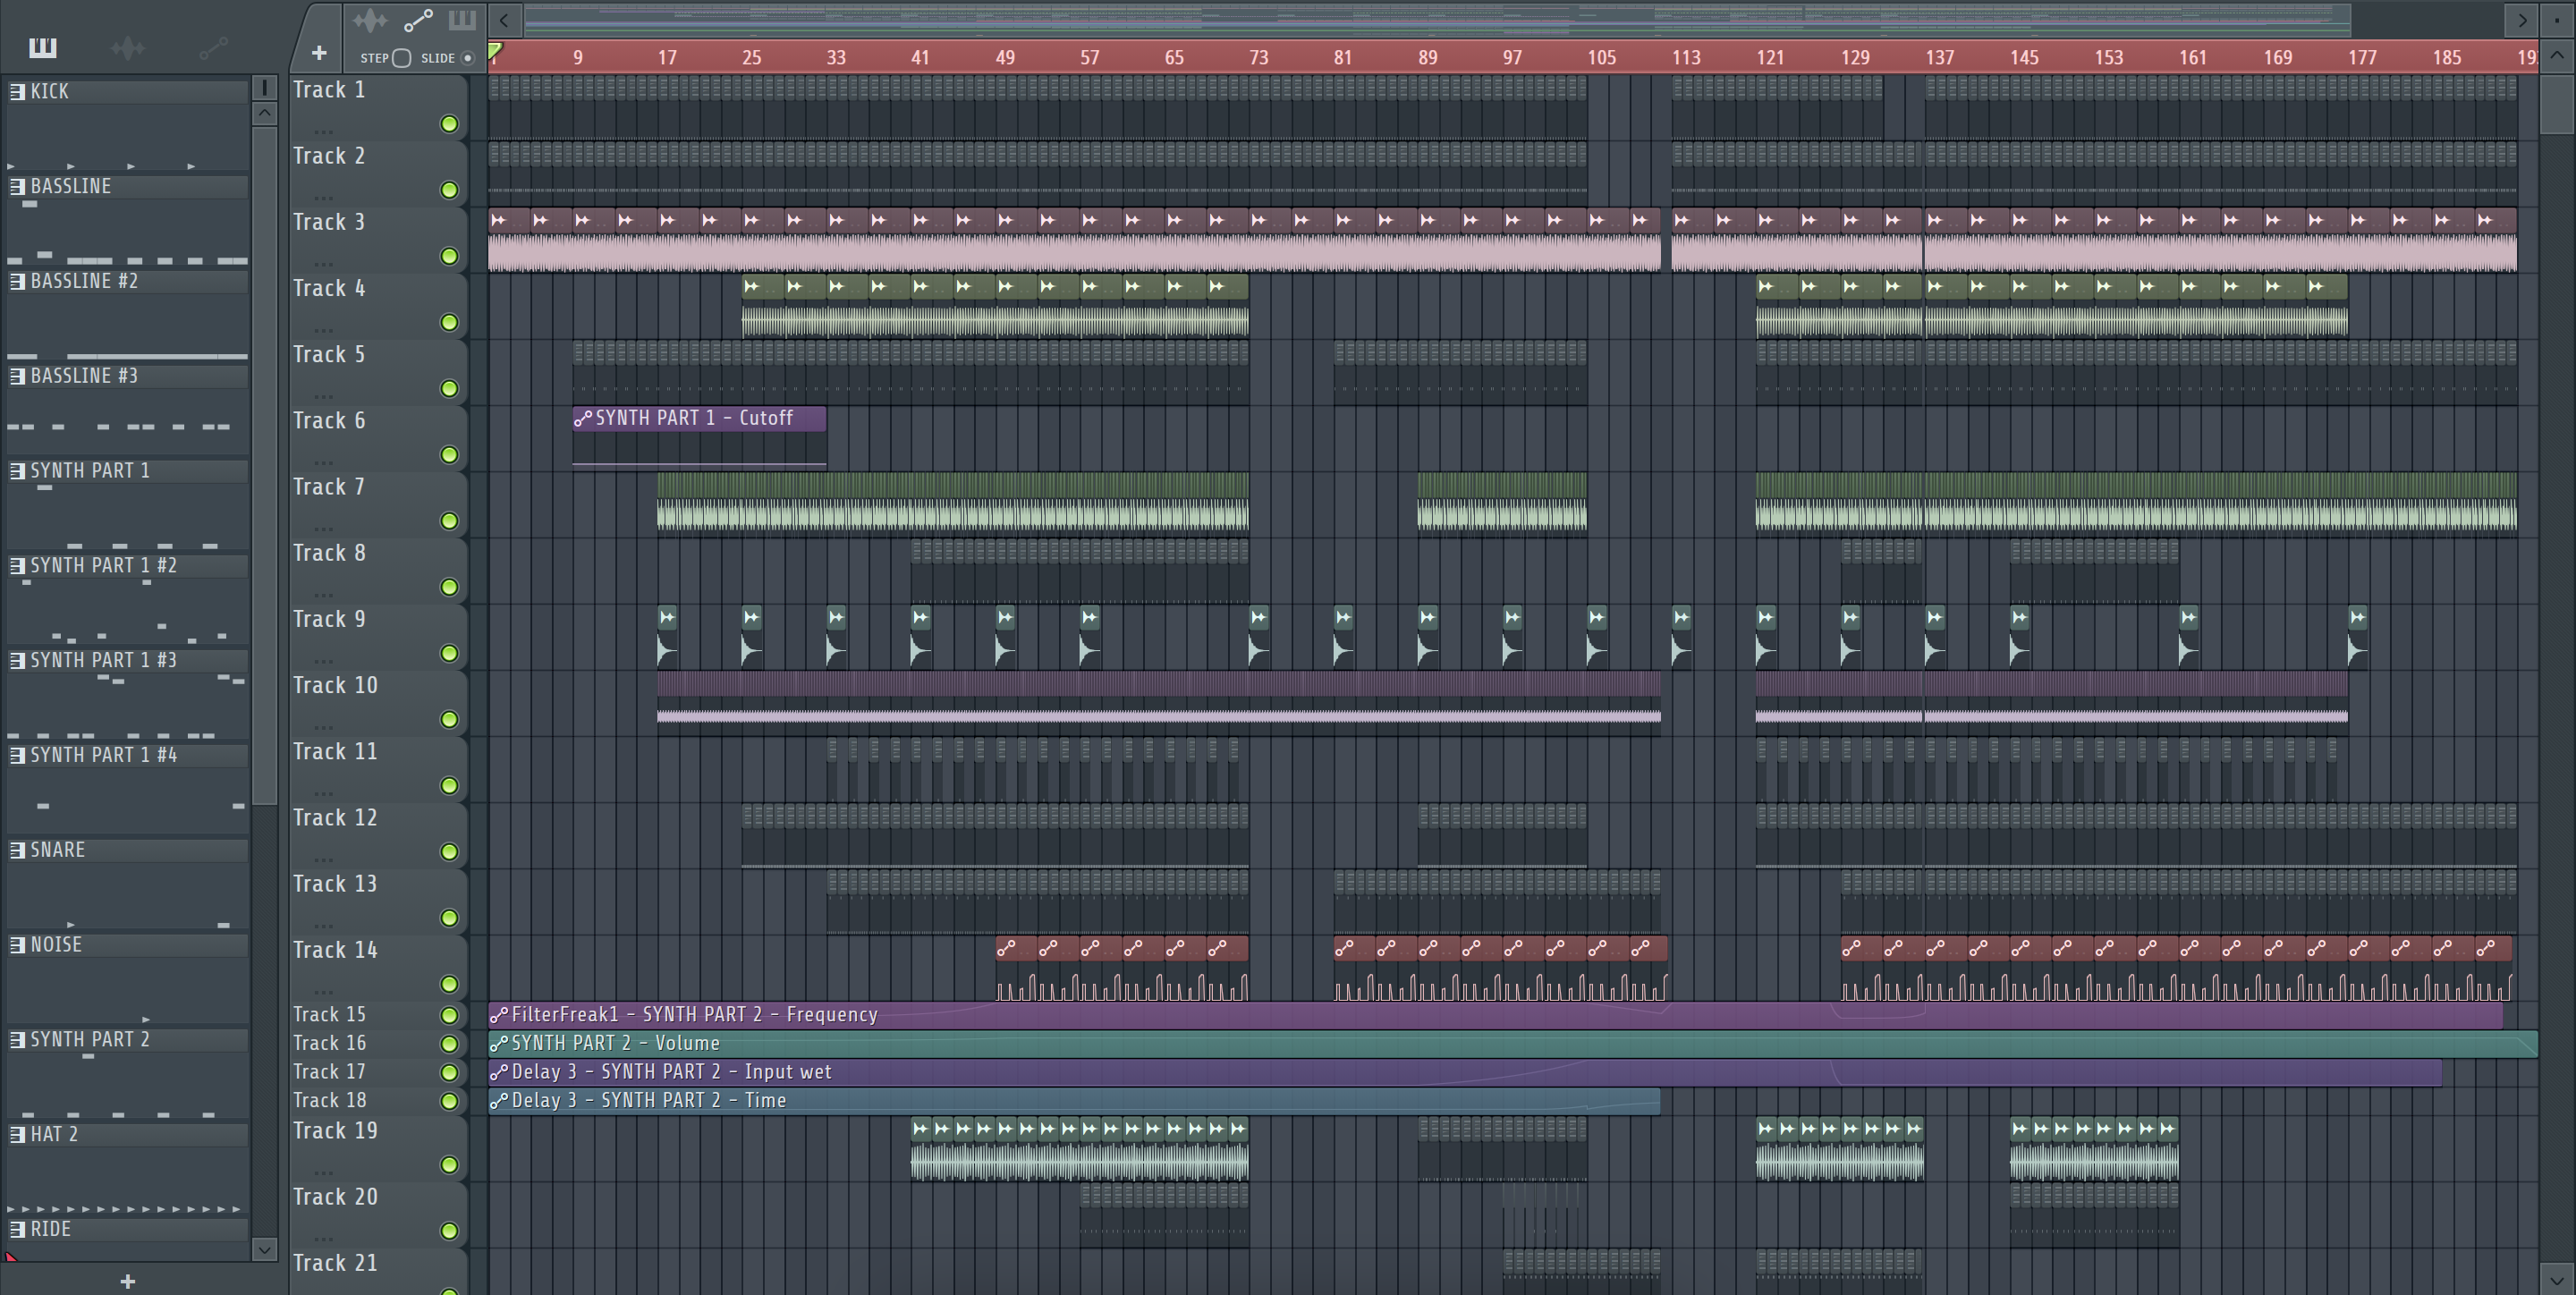Mute Track 6 with green switch
The image size is (2576, 1295).
pos(449,455)
